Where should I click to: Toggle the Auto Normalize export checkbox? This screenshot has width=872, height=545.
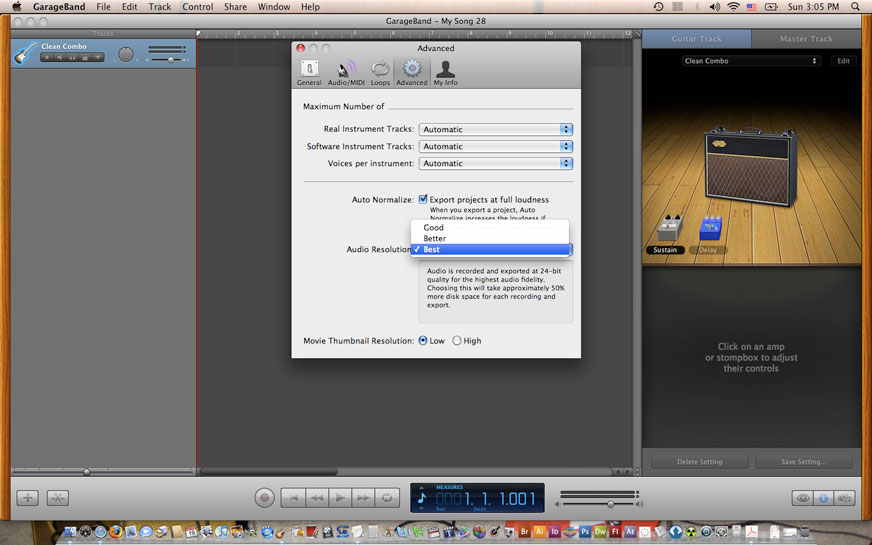[423, 199]
